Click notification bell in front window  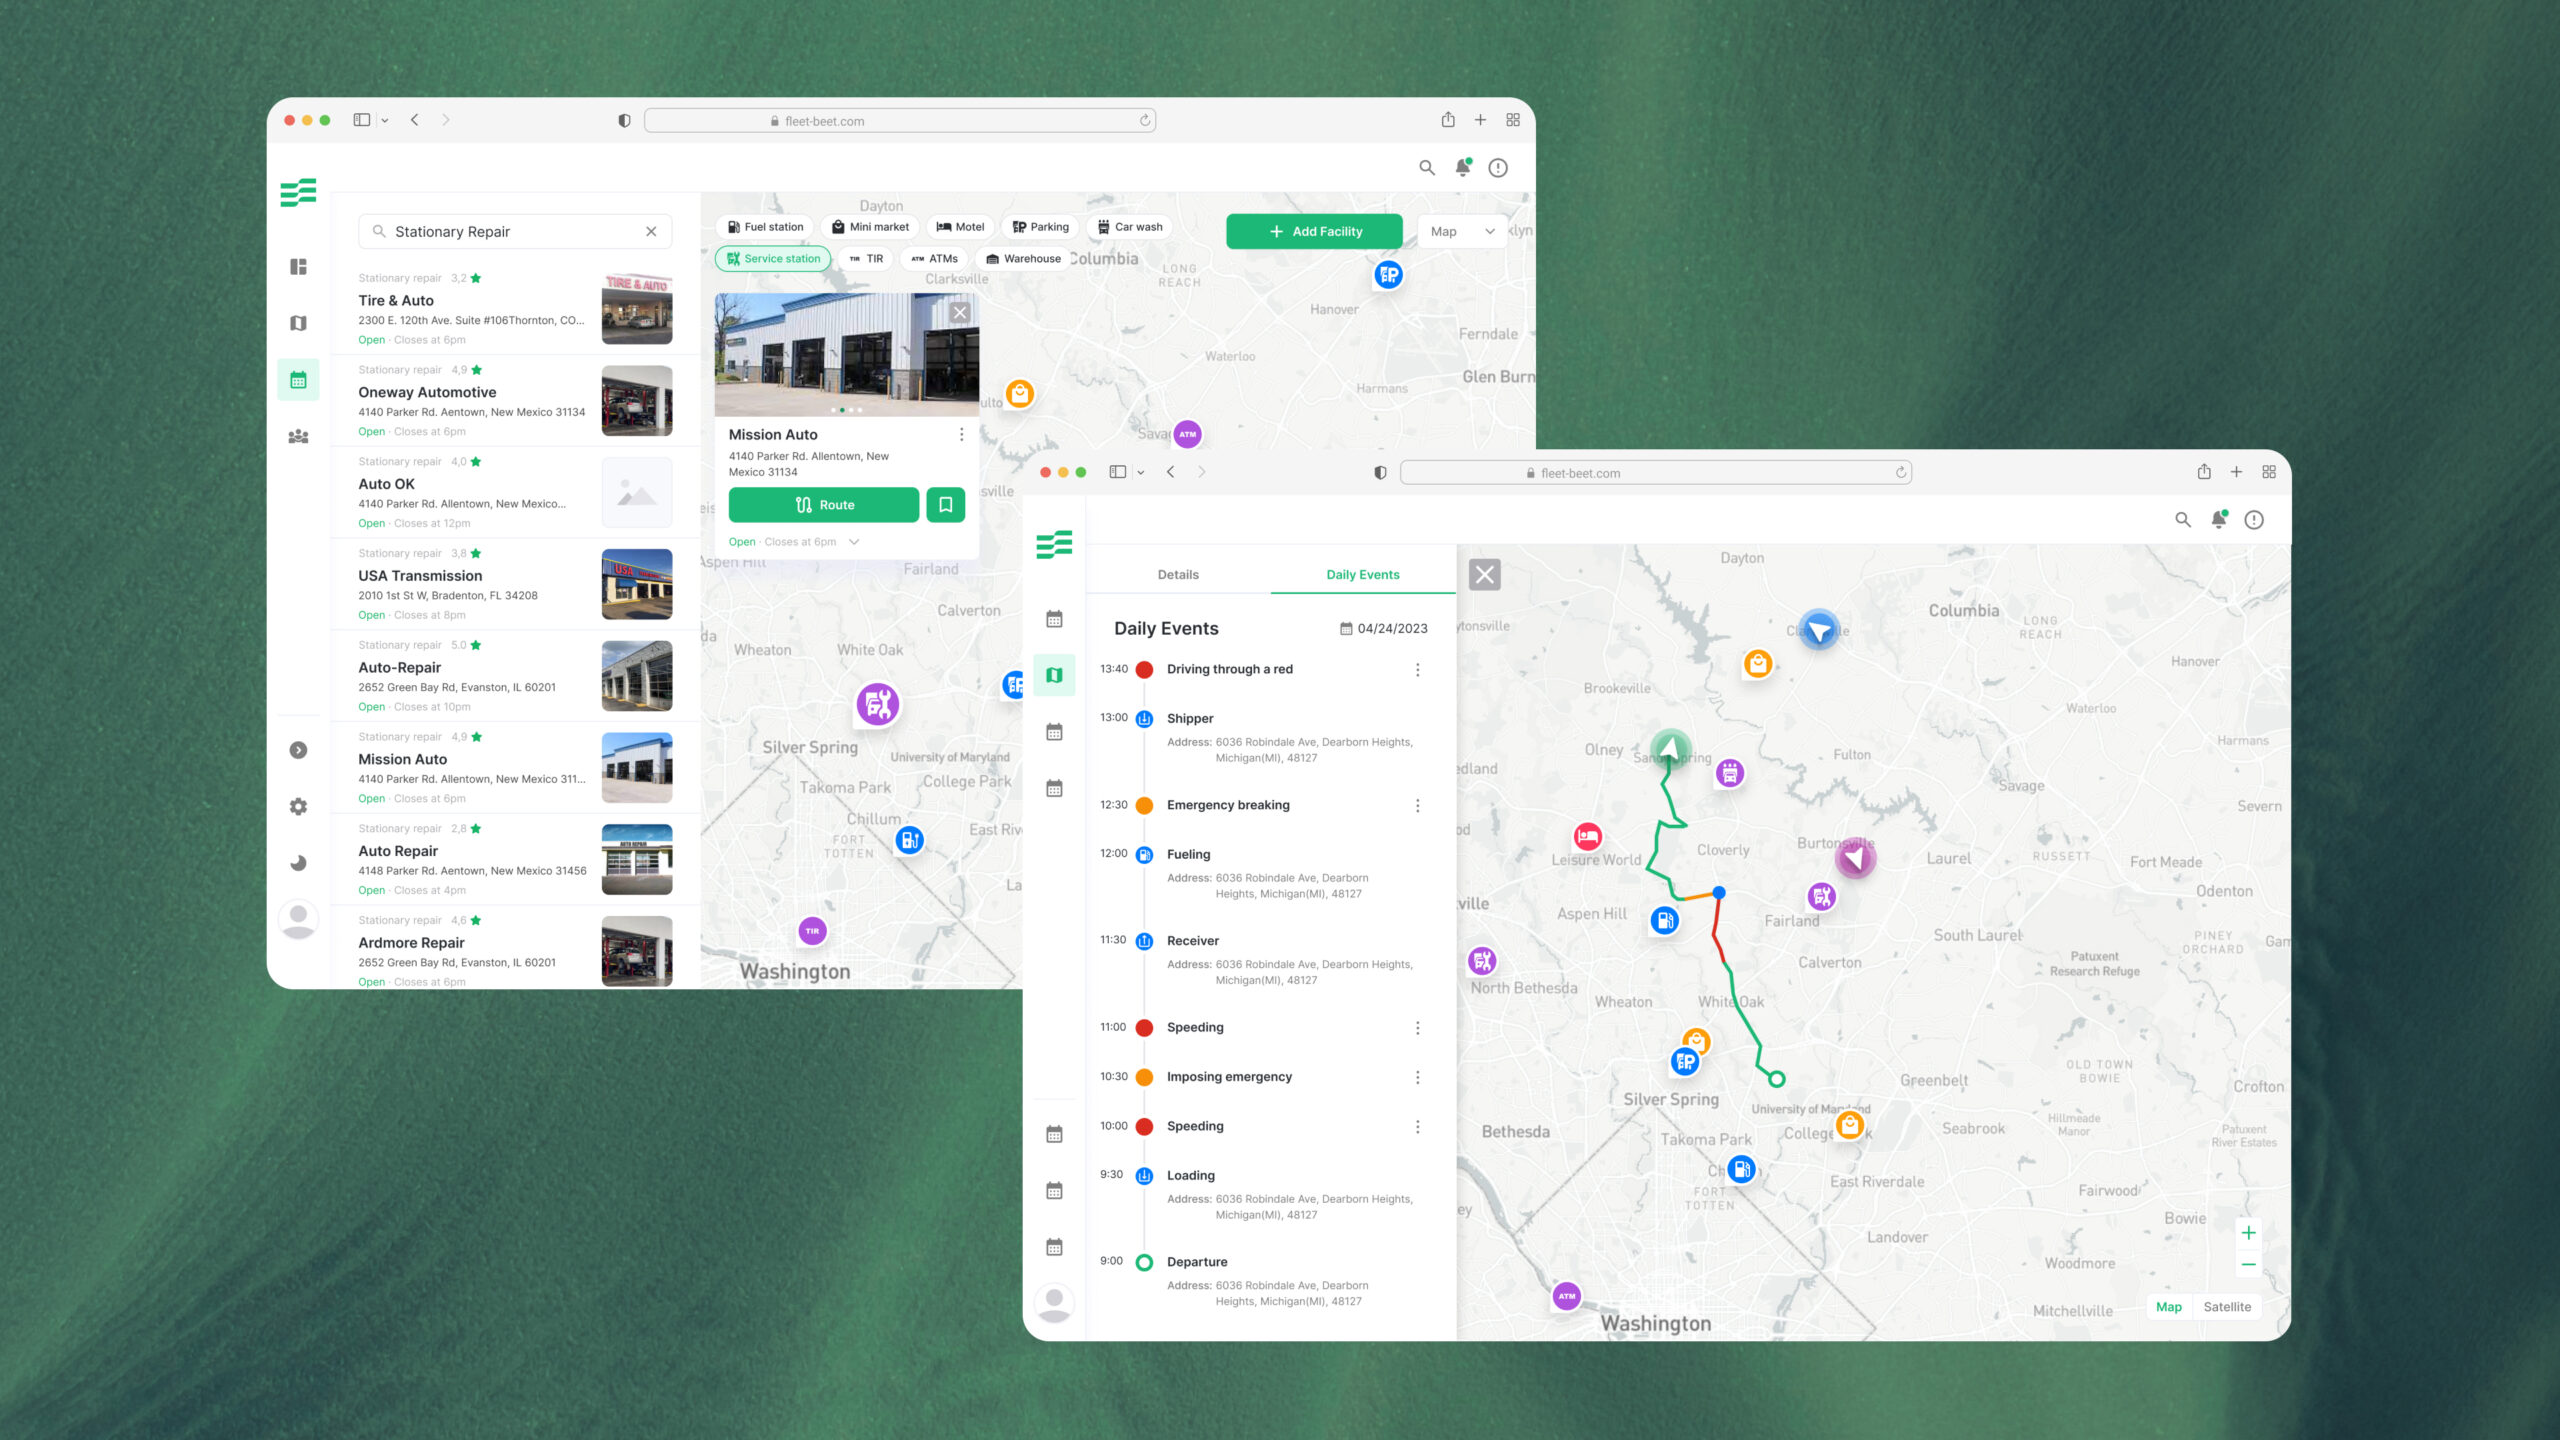tap(2219, 520)
